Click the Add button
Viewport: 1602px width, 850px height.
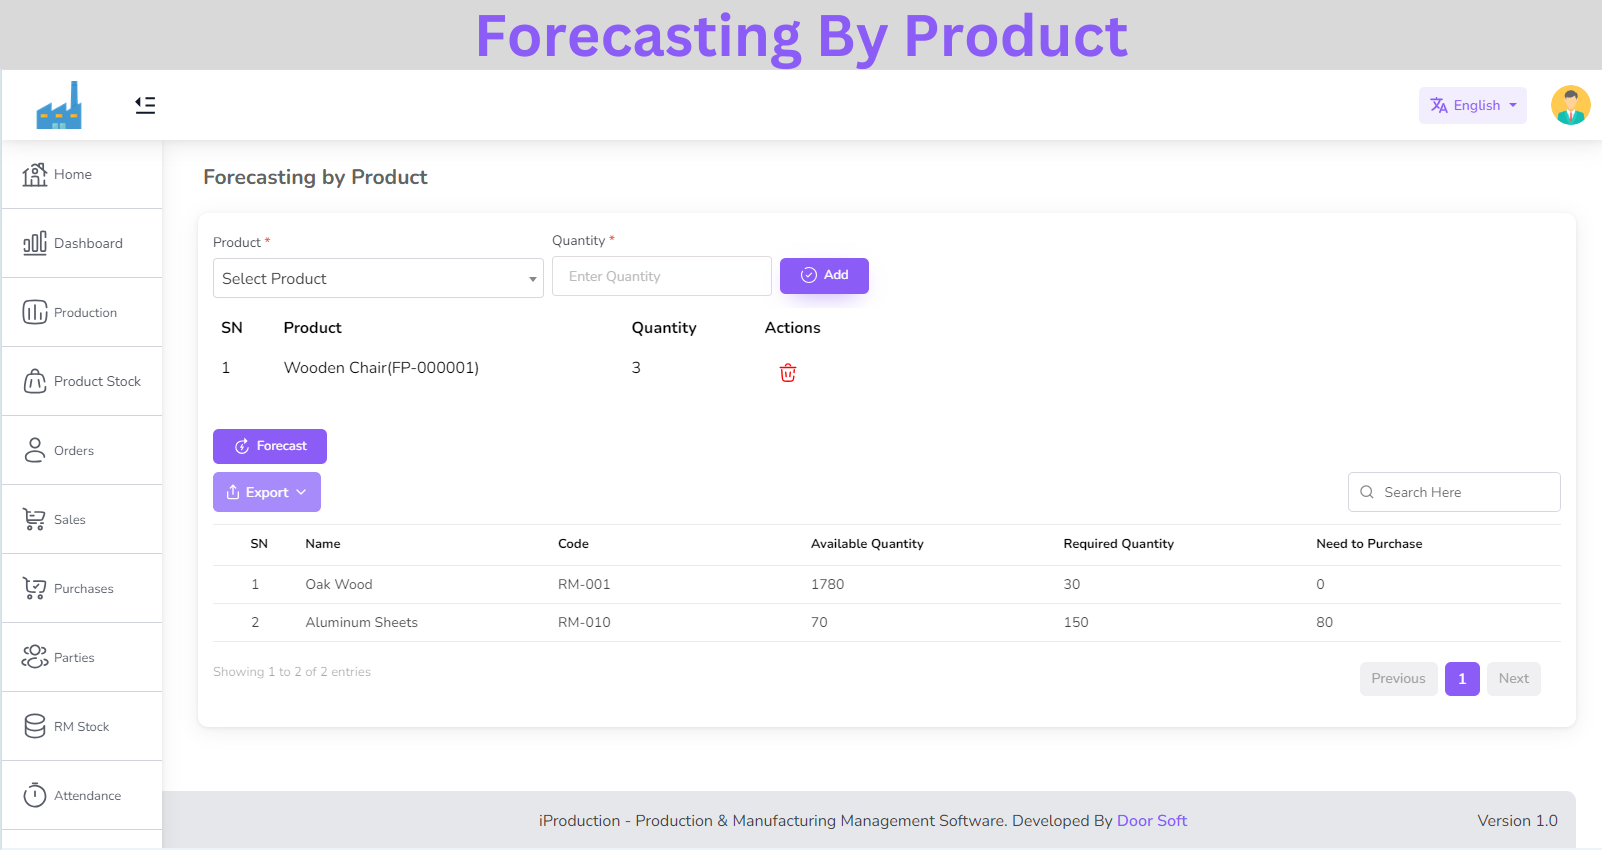click(x=824, y=275)
